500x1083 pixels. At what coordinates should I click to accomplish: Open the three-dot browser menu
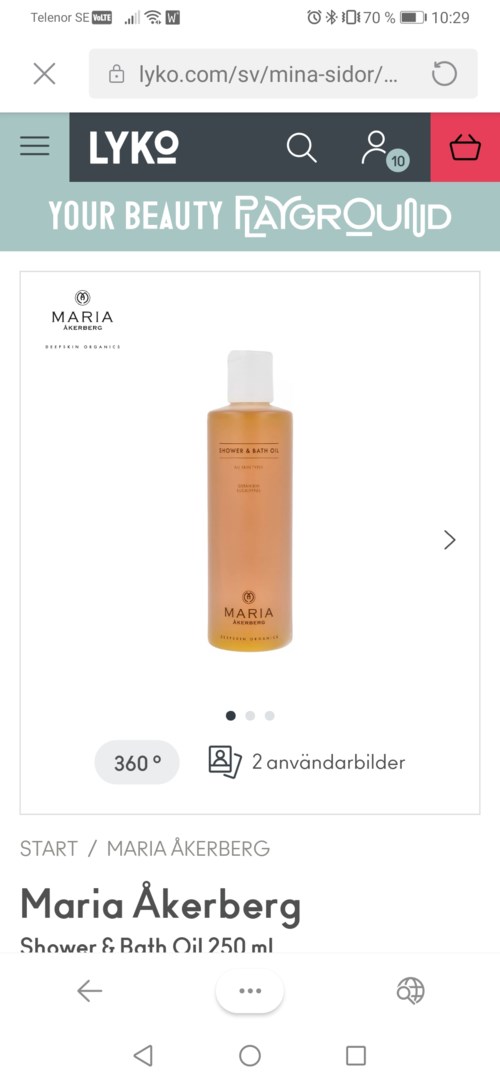click(249, 991)
